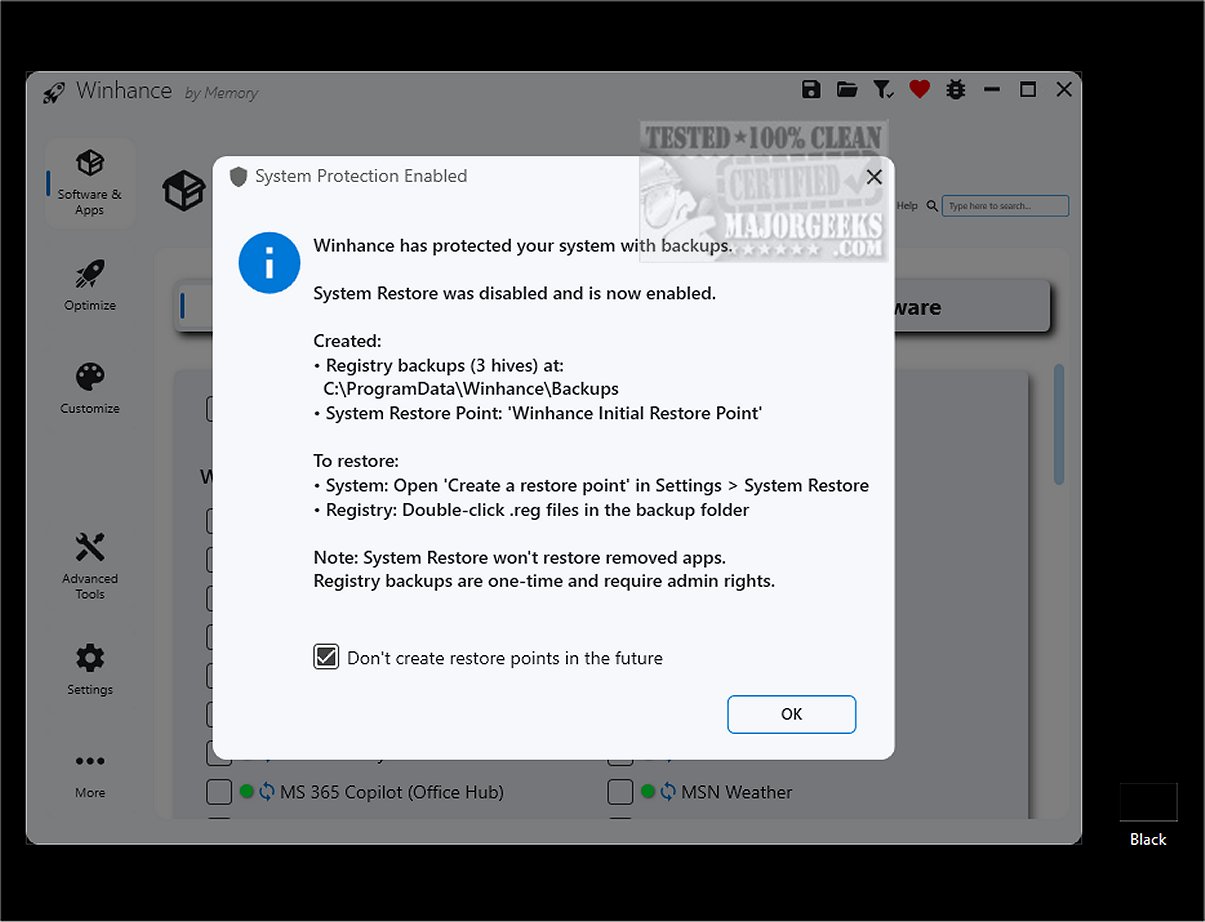Open the Software & Apps section
The width and height of the screenshot is (1205, 922).
click(89, 183)
